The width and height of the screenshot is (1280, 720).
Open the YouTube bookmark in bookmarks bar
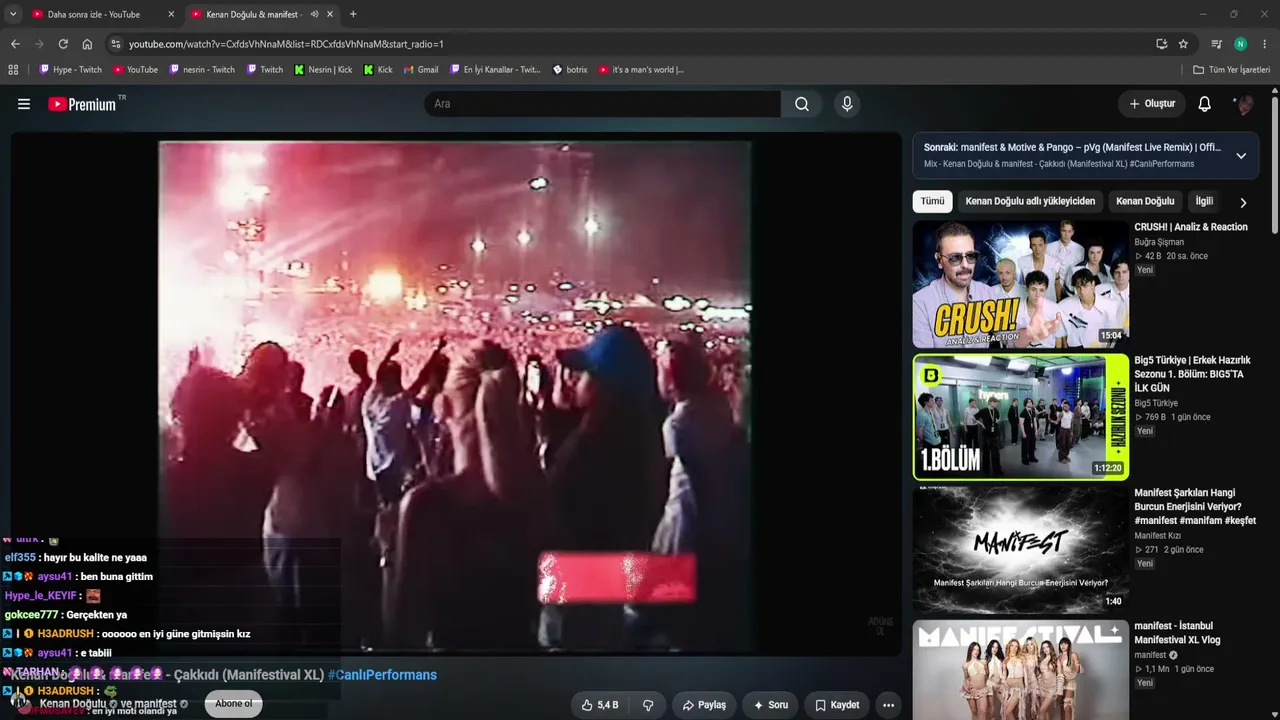[136, 70]
